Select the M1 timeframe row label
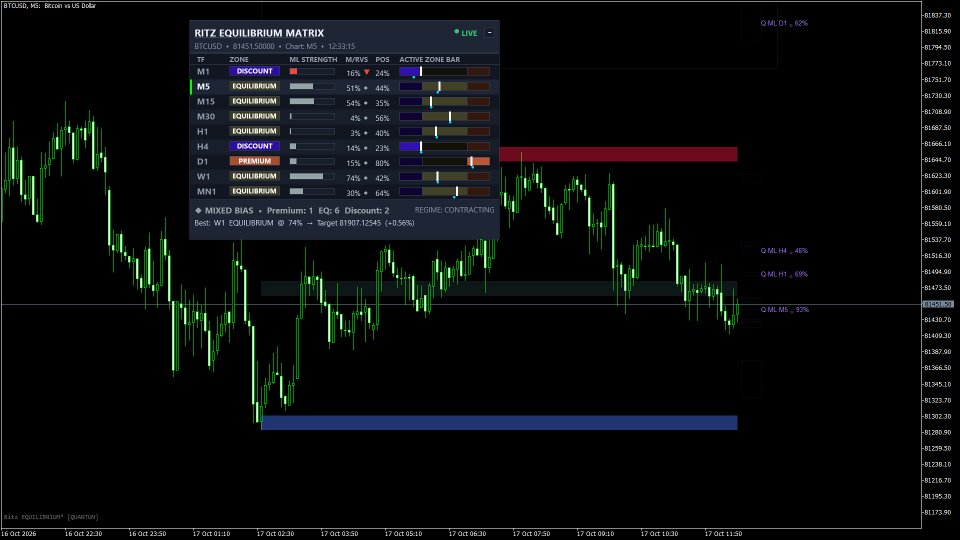960x540 pixels. (203, 72)
